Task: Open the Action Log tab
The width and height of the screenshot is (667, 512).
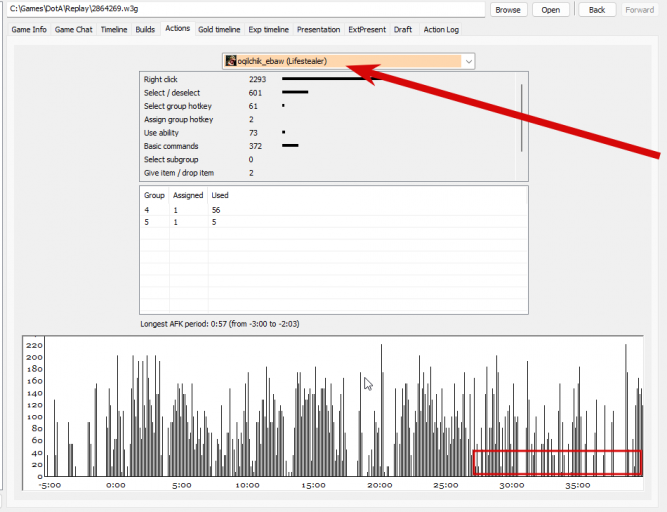Action: point(441,29)
